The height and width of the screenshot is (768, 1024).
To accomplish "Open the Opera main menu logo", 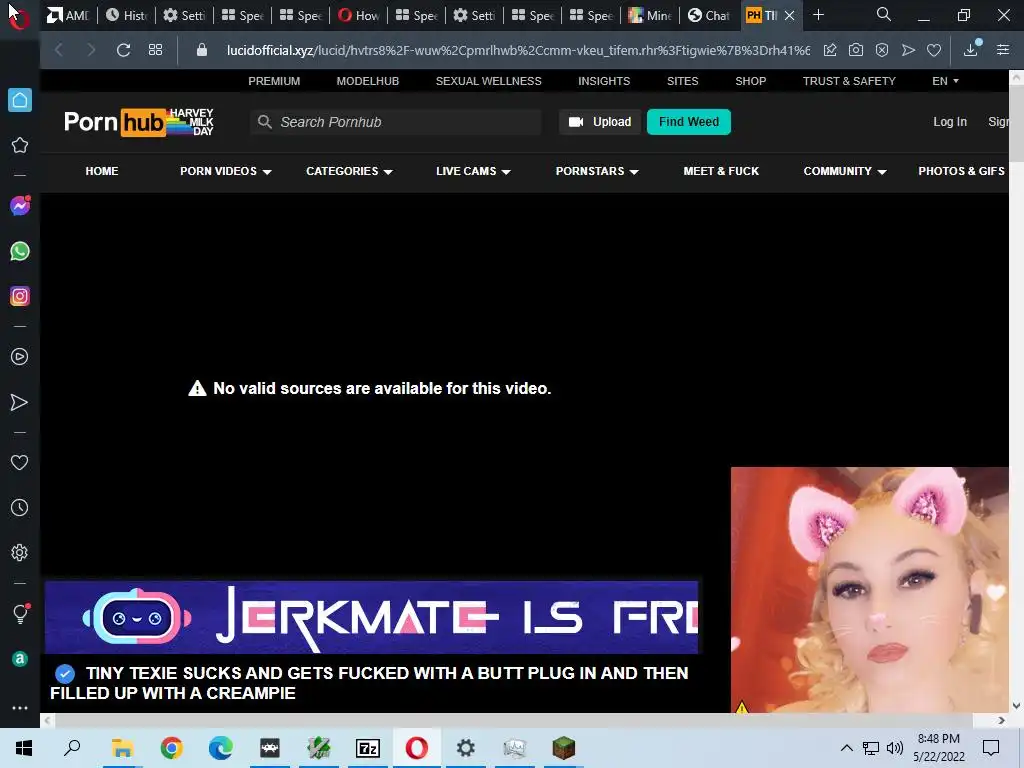I will point(19,17).
